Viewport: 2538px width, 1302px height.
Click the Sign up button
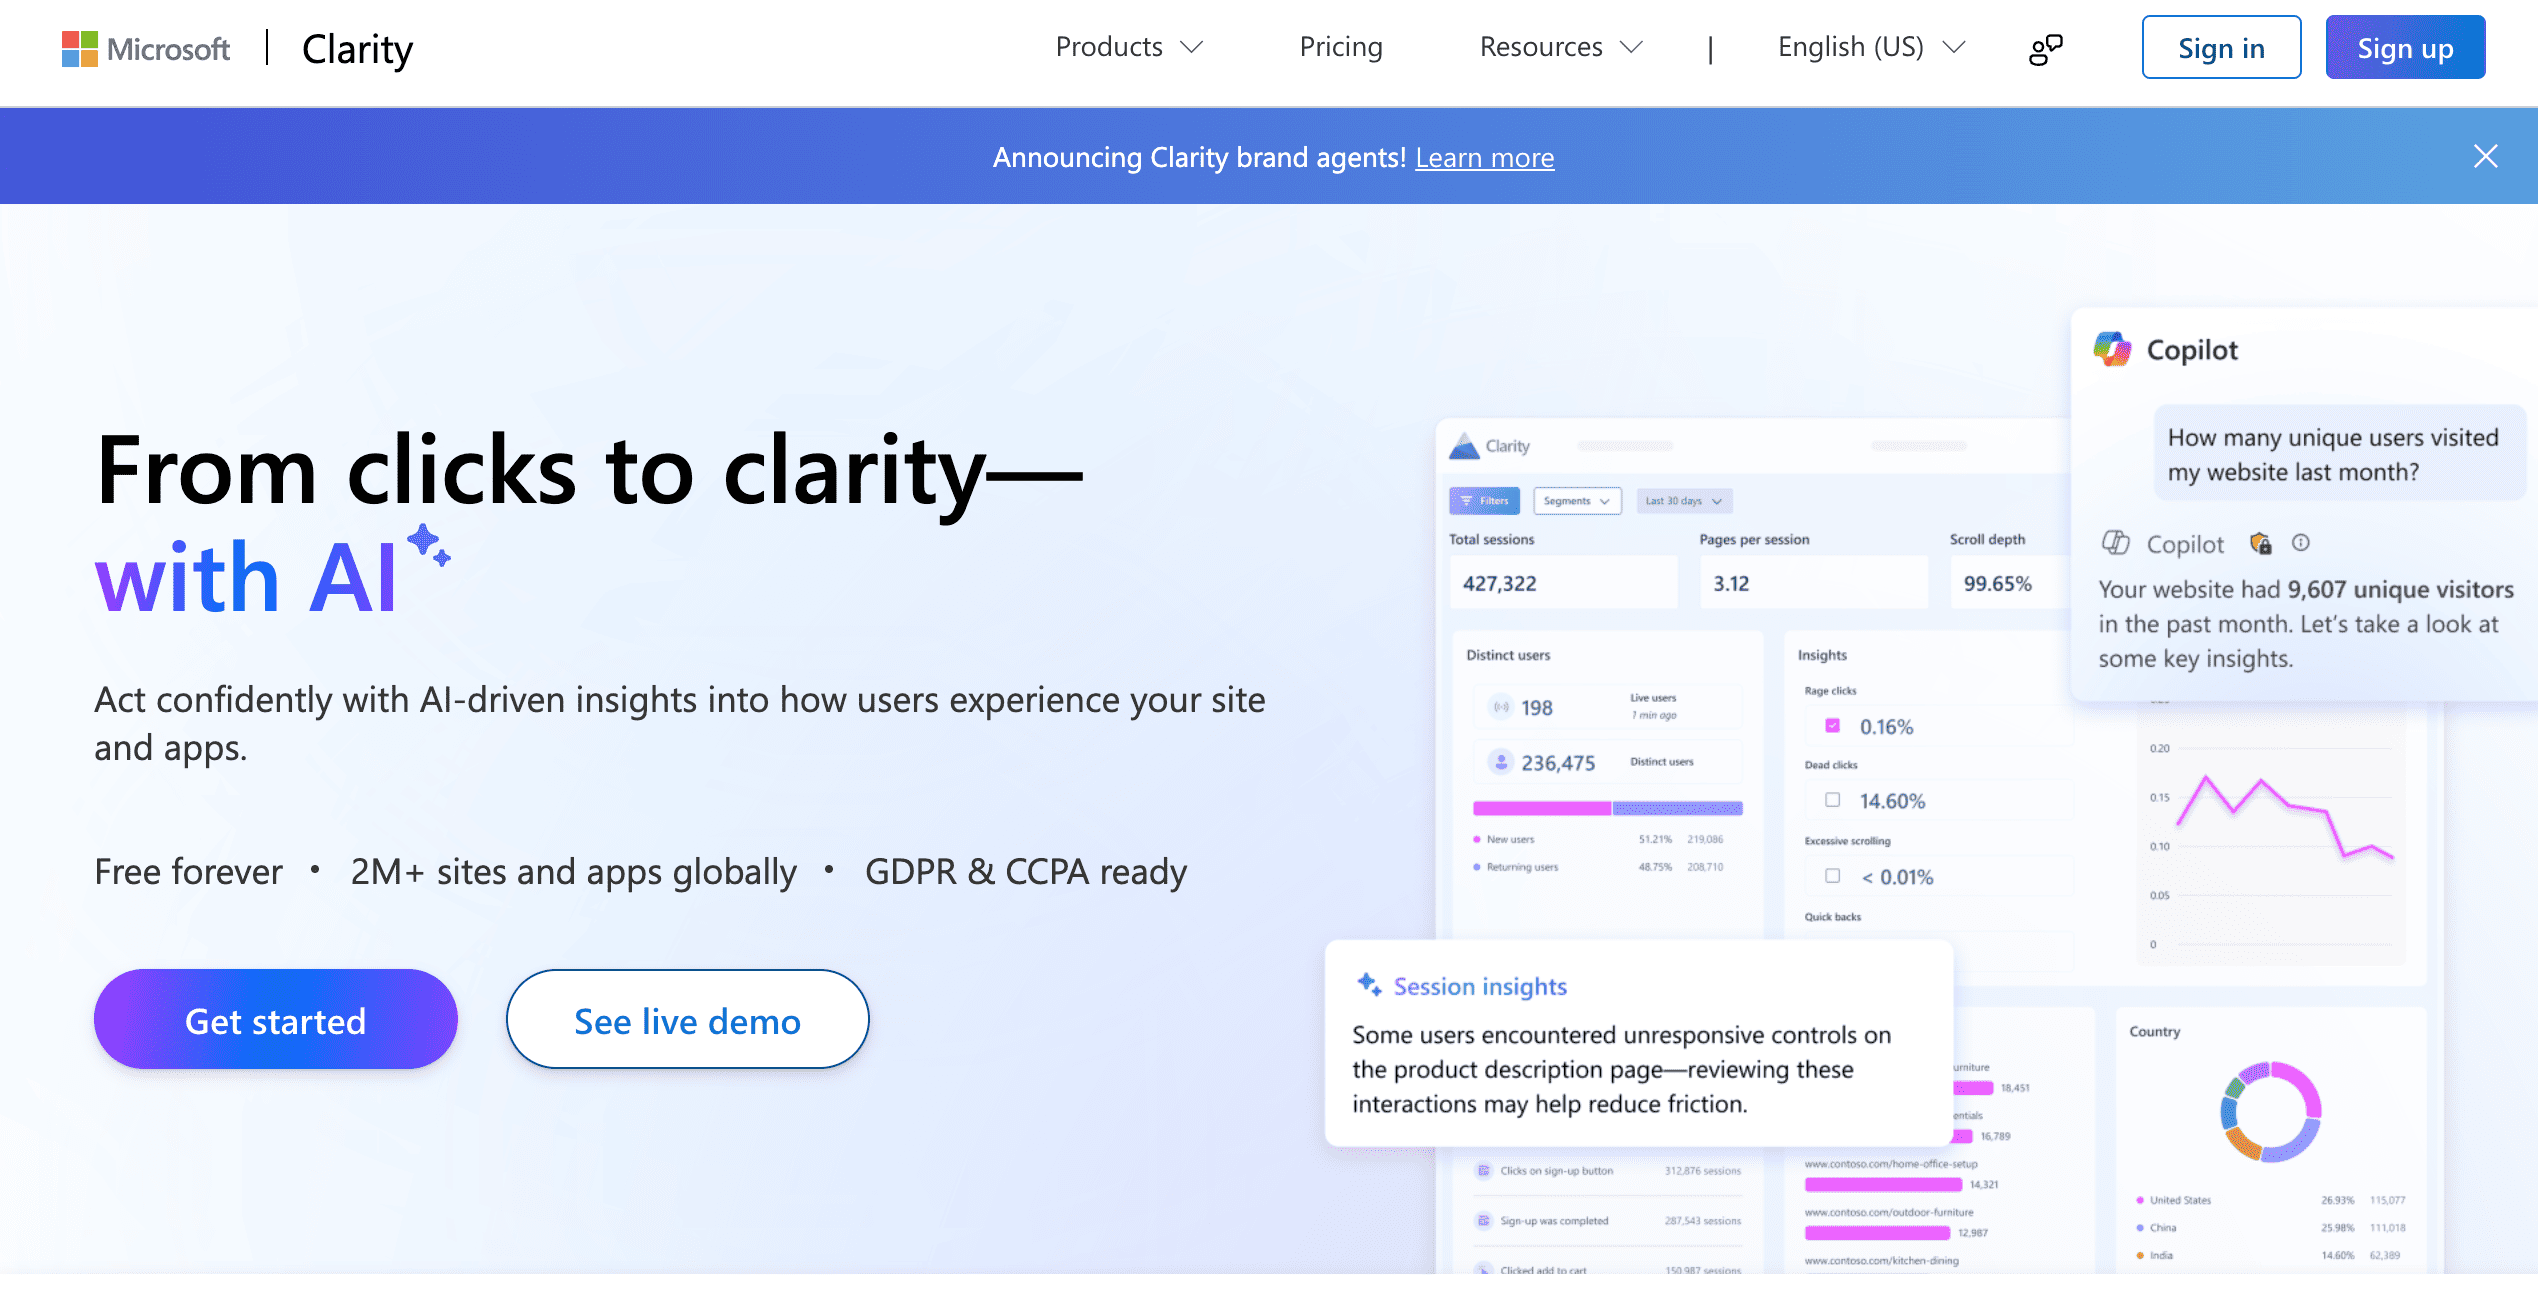click(x=2405, y=47)
